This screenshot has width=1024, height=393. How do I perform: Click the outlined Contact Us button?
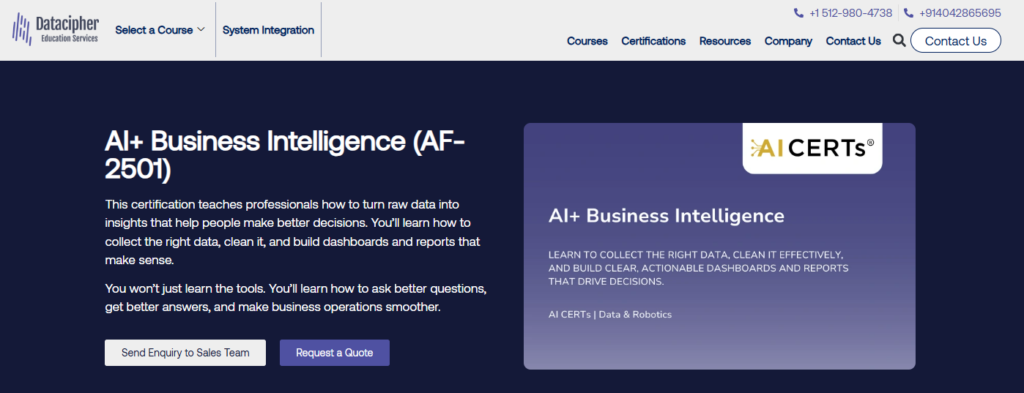point(955,40)
